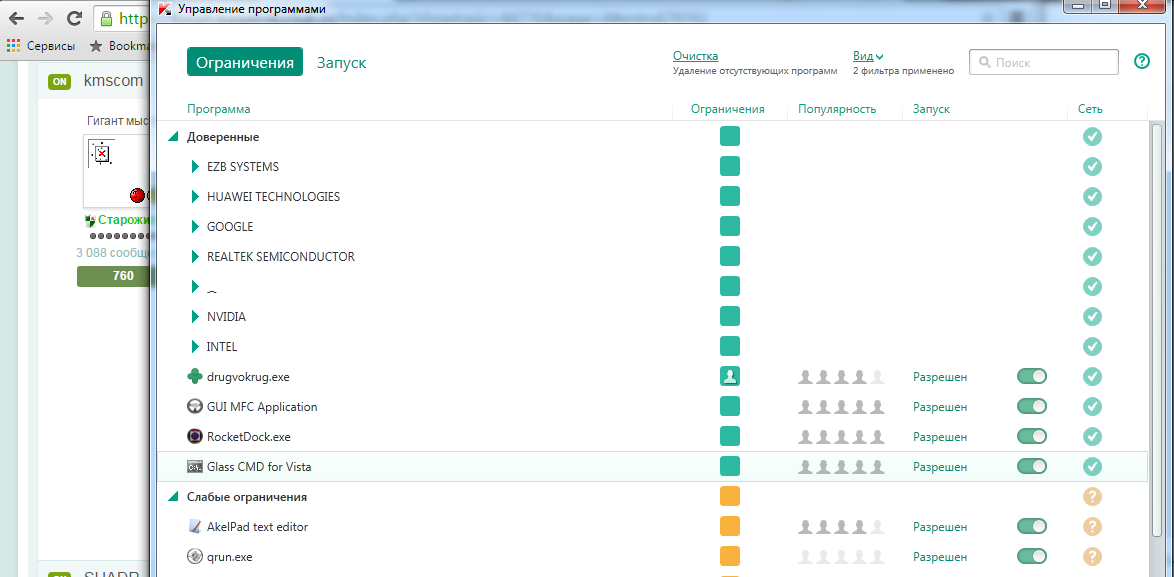This screenshot has height=577, width=1174.
Task: Click green restriction square for GOOGLE group
Action: pos(730,227)
